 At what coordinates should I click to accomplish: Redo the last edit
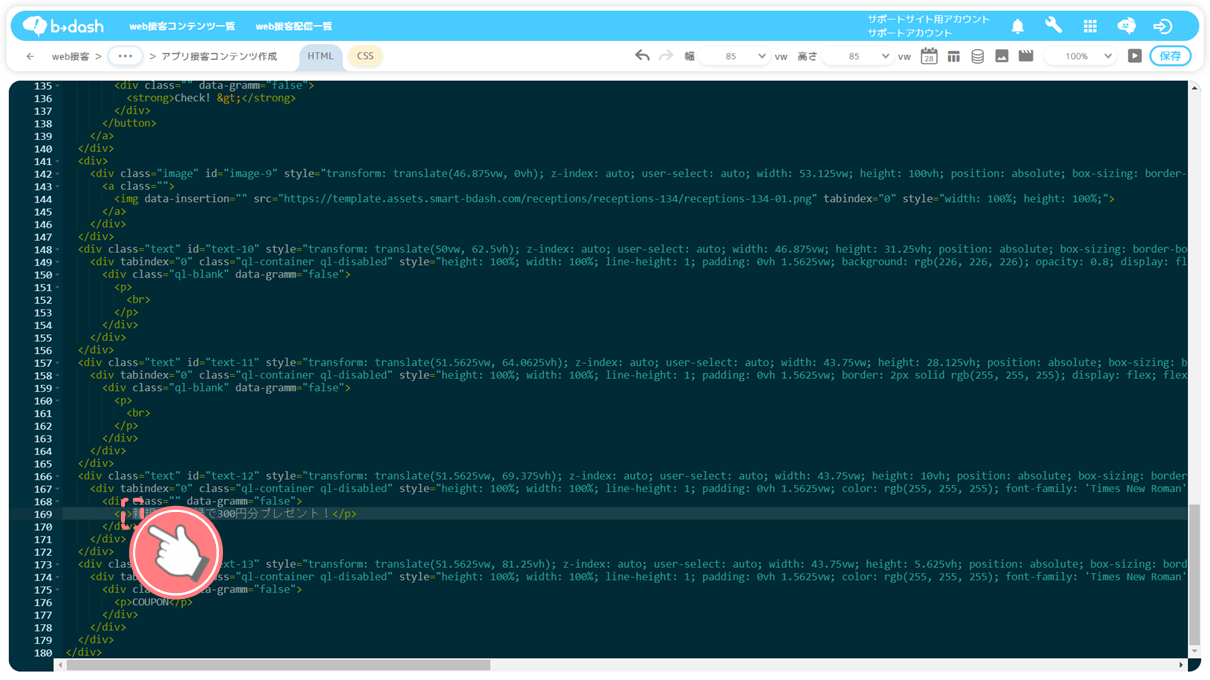pos(666,56)
